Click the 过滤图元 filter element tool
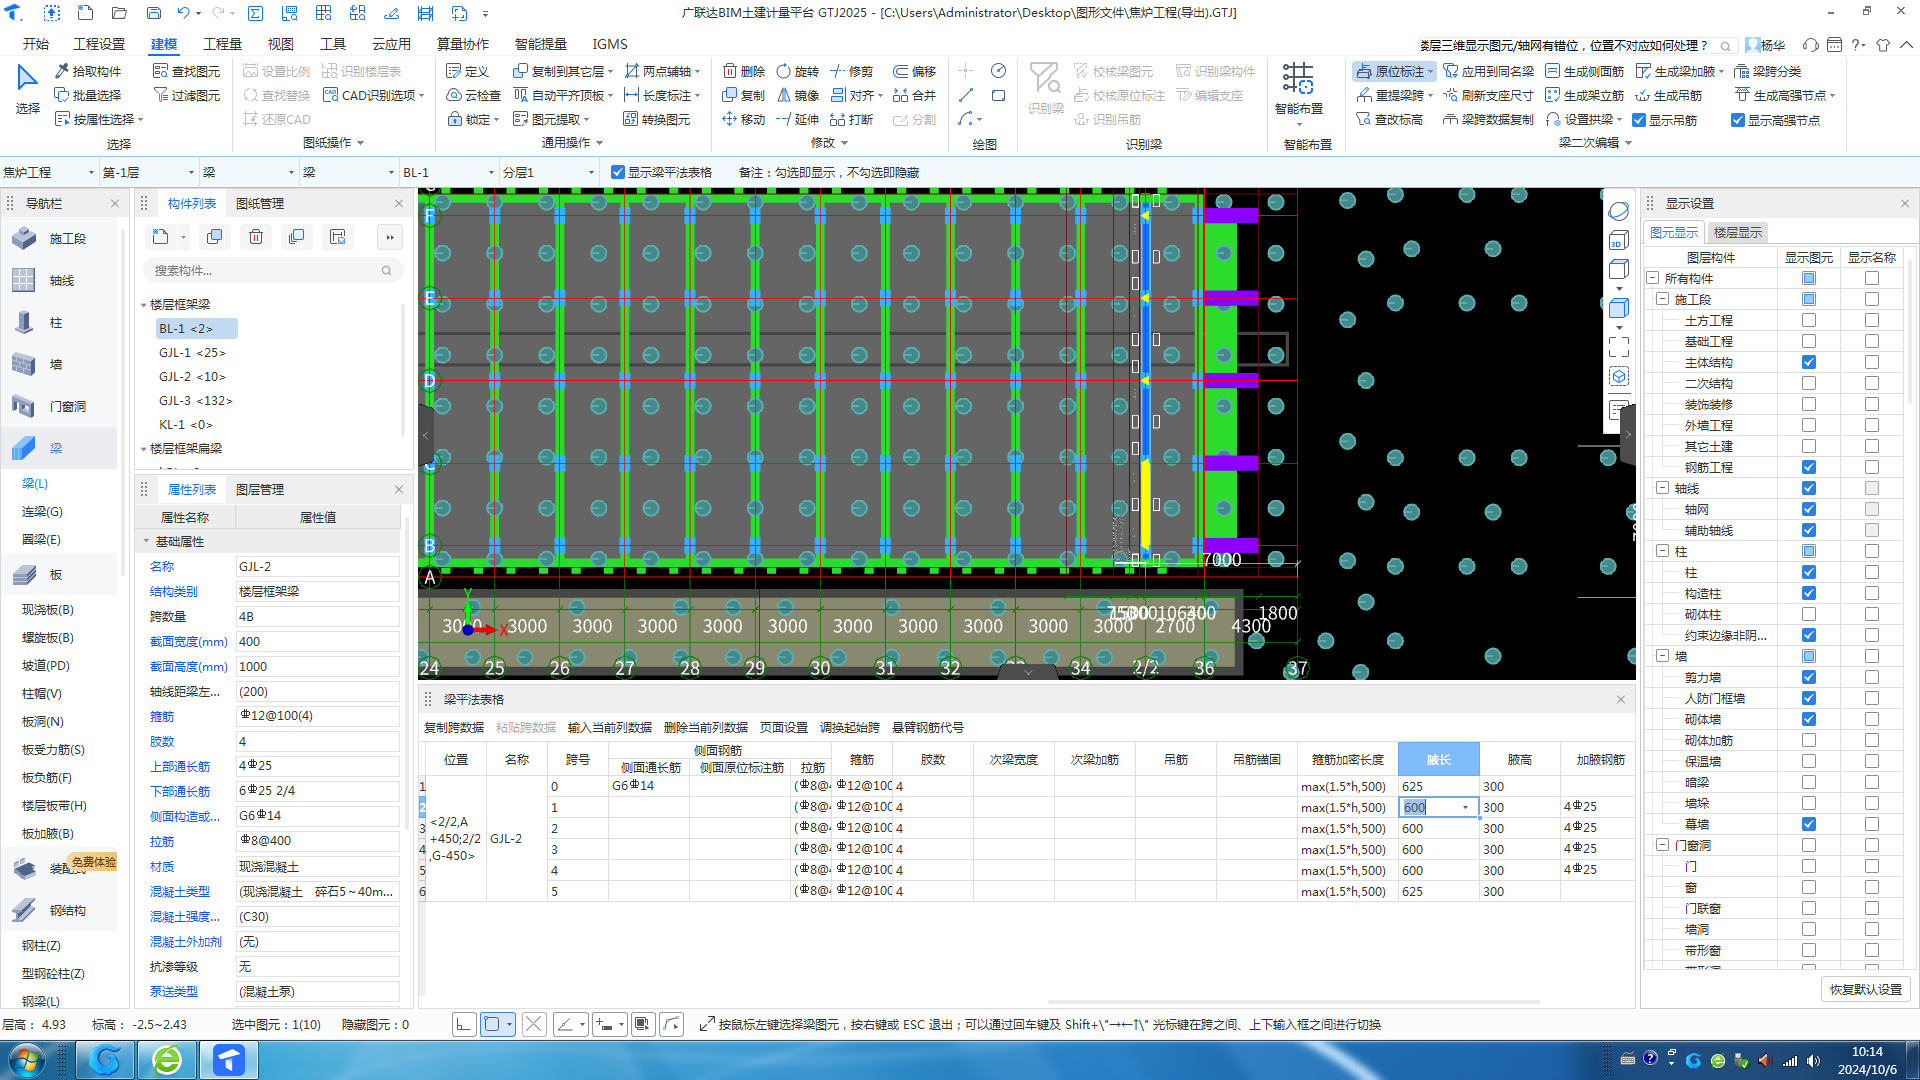This screenshot has width=1920, height=1080. click(186, 95)
